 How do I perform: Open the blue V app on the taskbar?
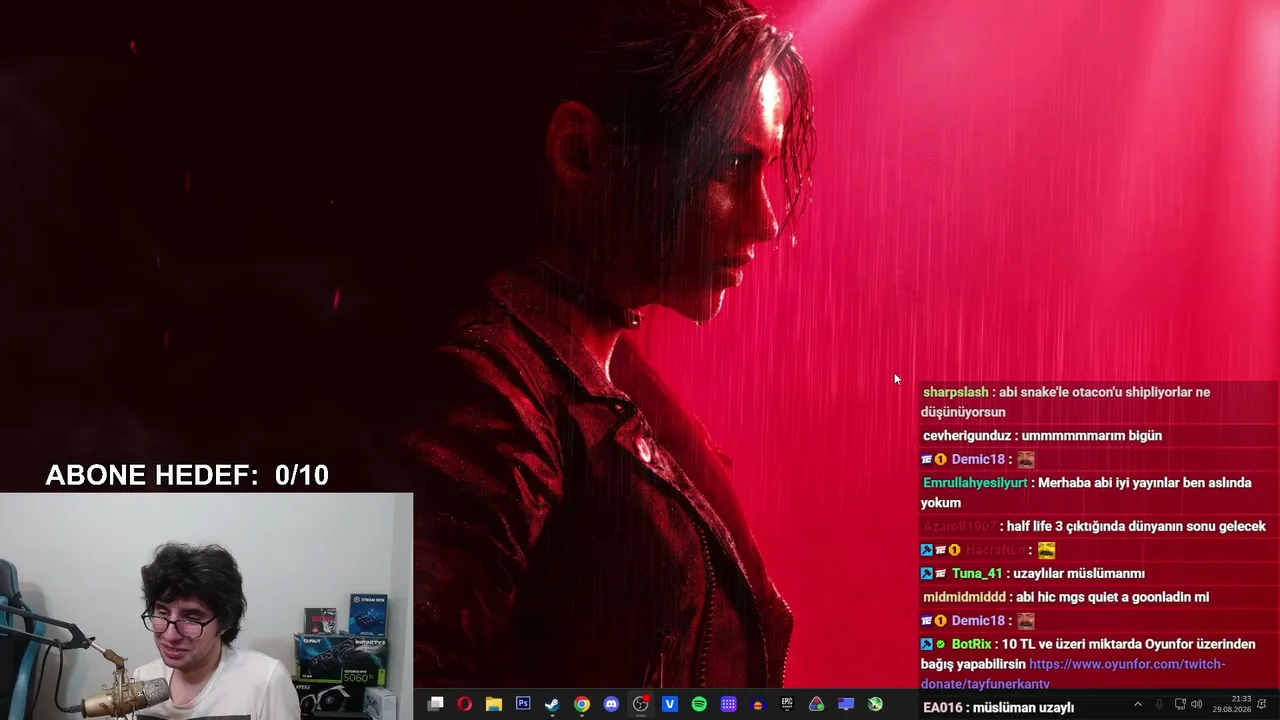(670, 704)
